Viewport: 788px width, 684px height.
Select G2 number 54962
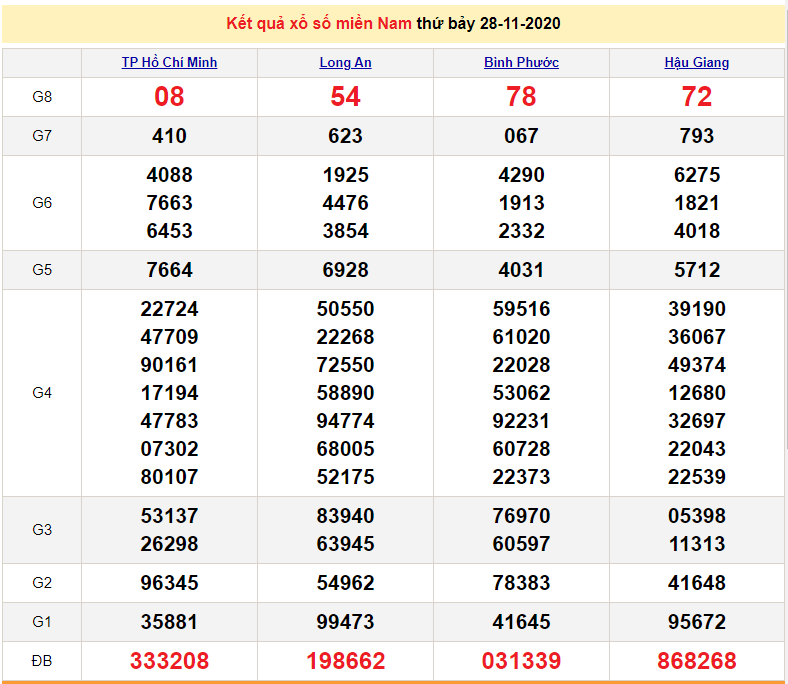[x=345, y=583]
